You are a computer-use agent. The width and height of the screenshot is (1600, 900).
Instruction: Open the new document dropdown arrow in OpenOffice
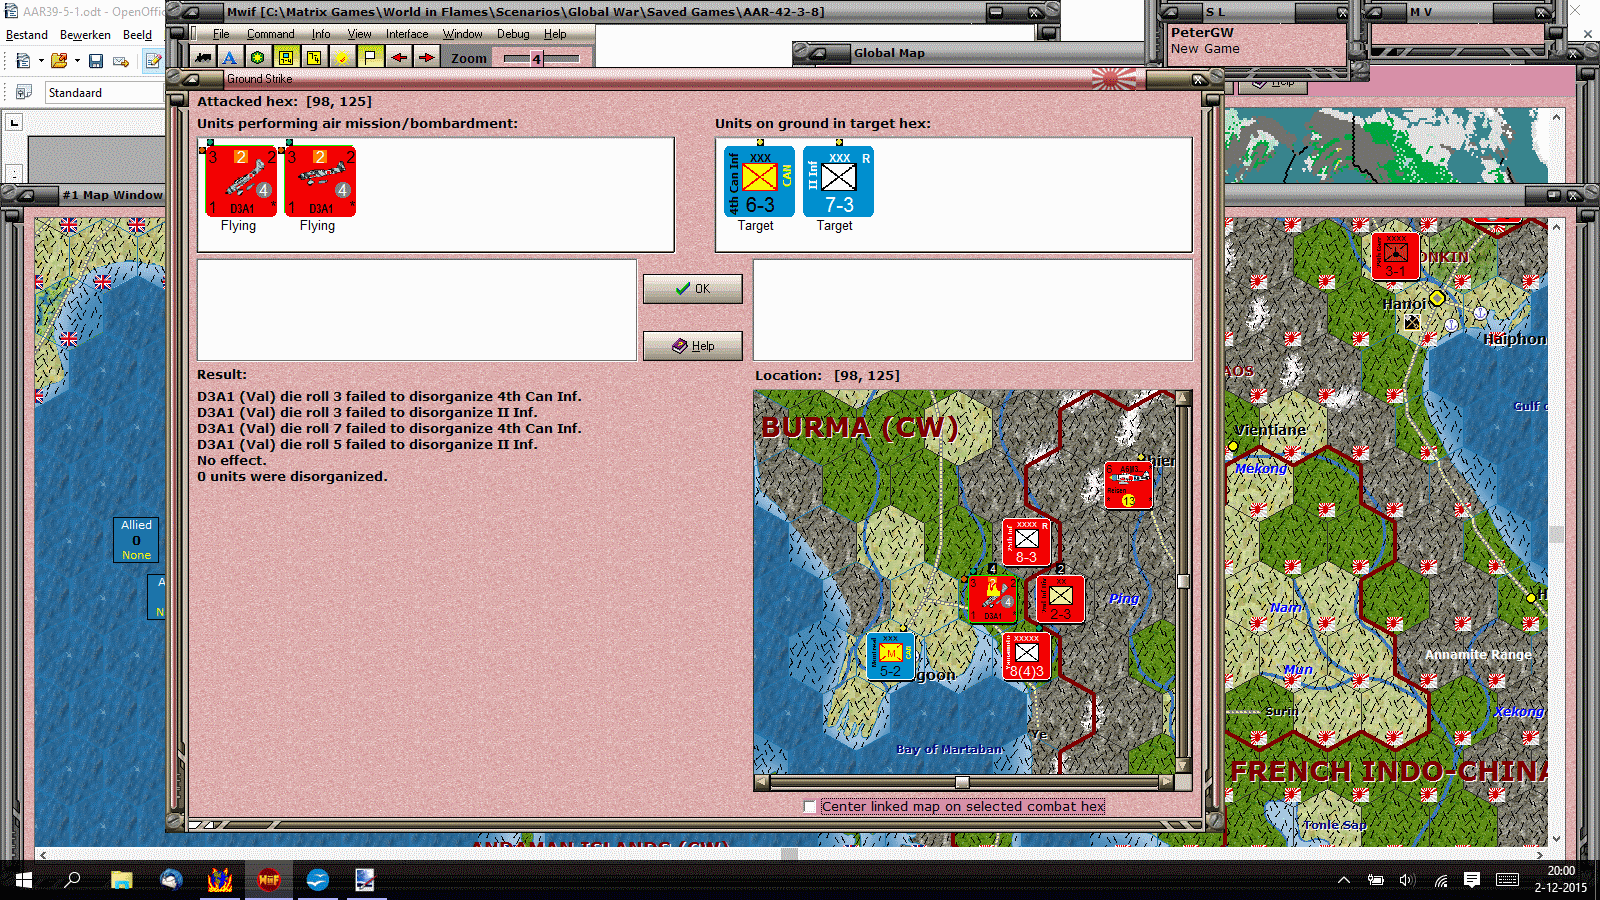click(41, 61)
